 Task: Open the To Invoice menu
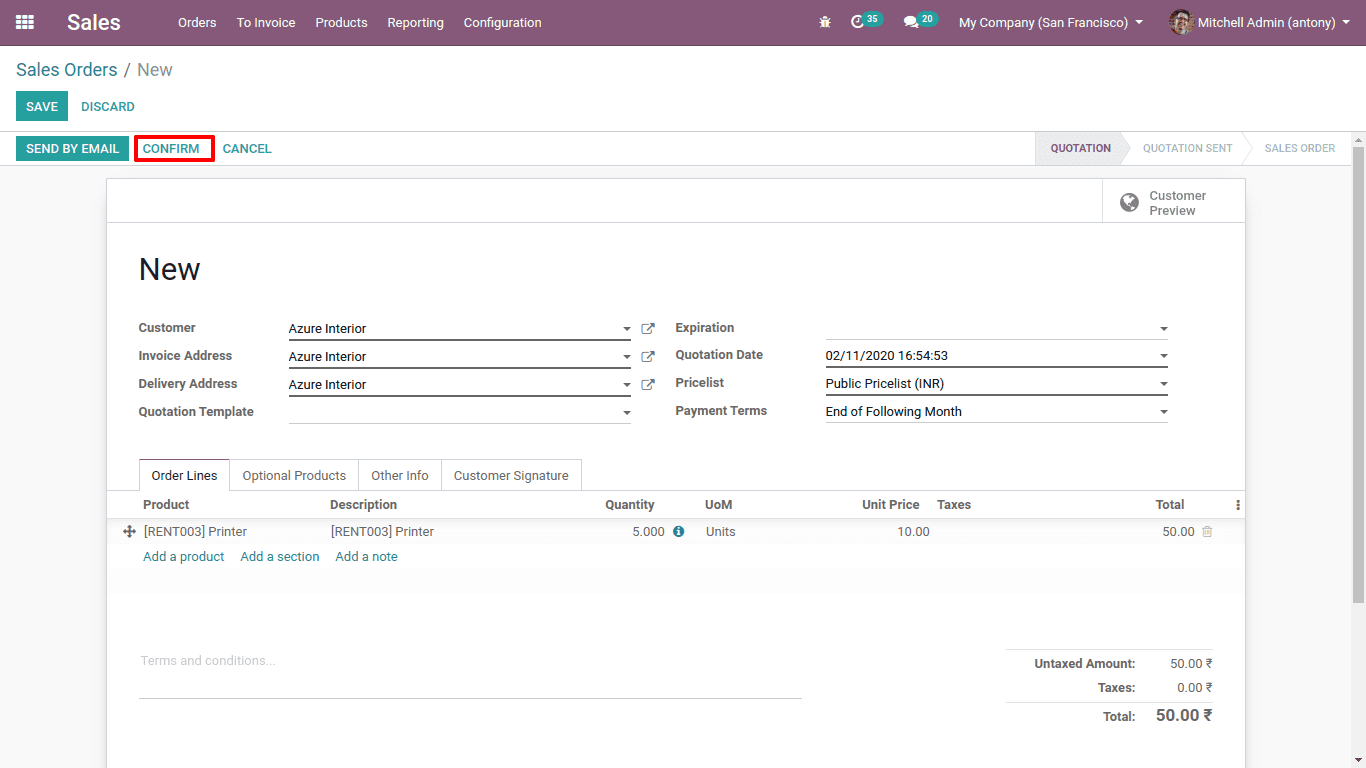pos(266,22)
